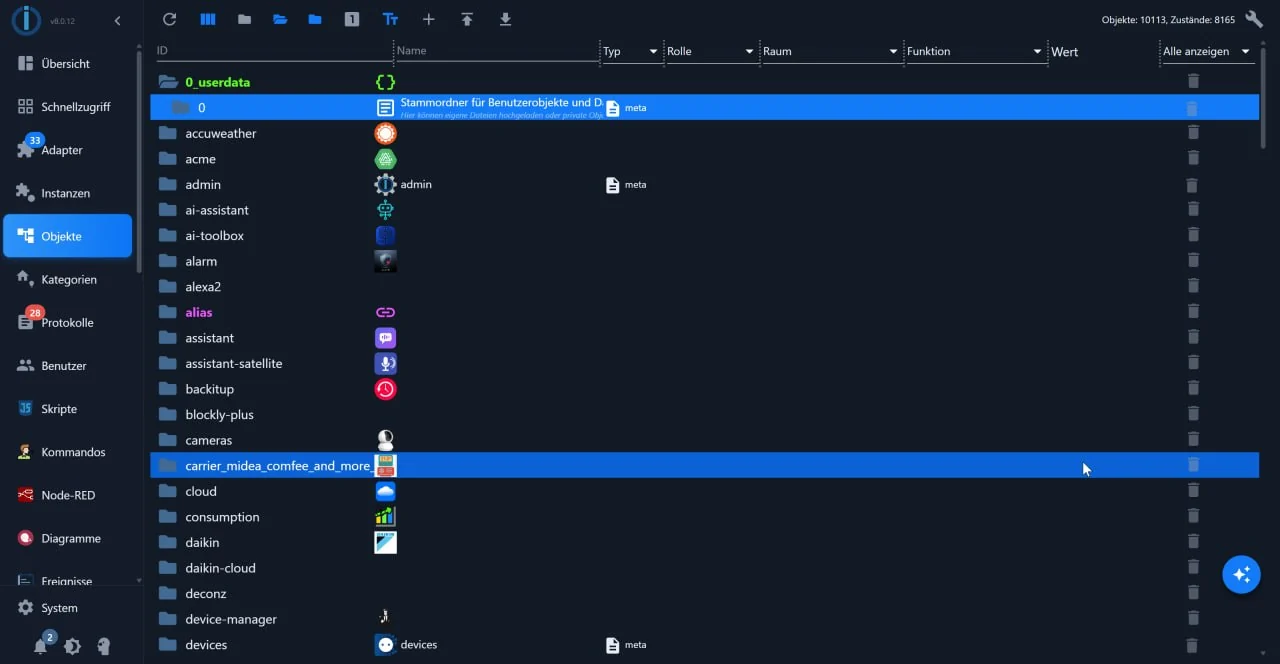The height and width of the screenshot is (664, 1280).
Task: Toggle the text size 'Tt' toolbar icon
Action: click(x=391, y=20)
